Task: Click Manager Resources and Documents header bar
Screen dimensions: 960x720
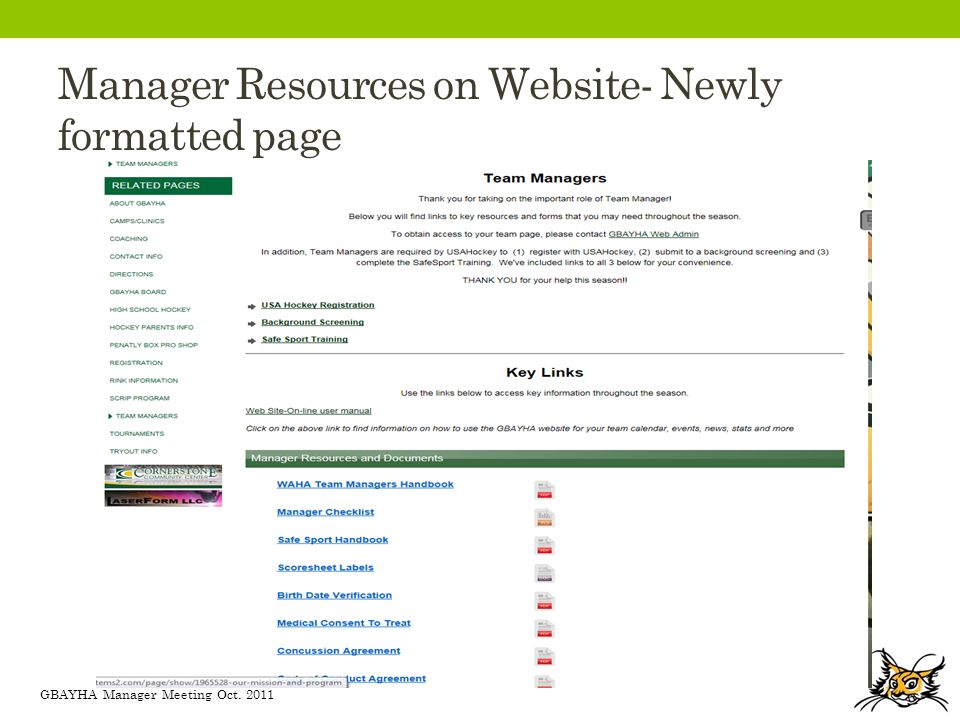Action: [x=545, y=459]
